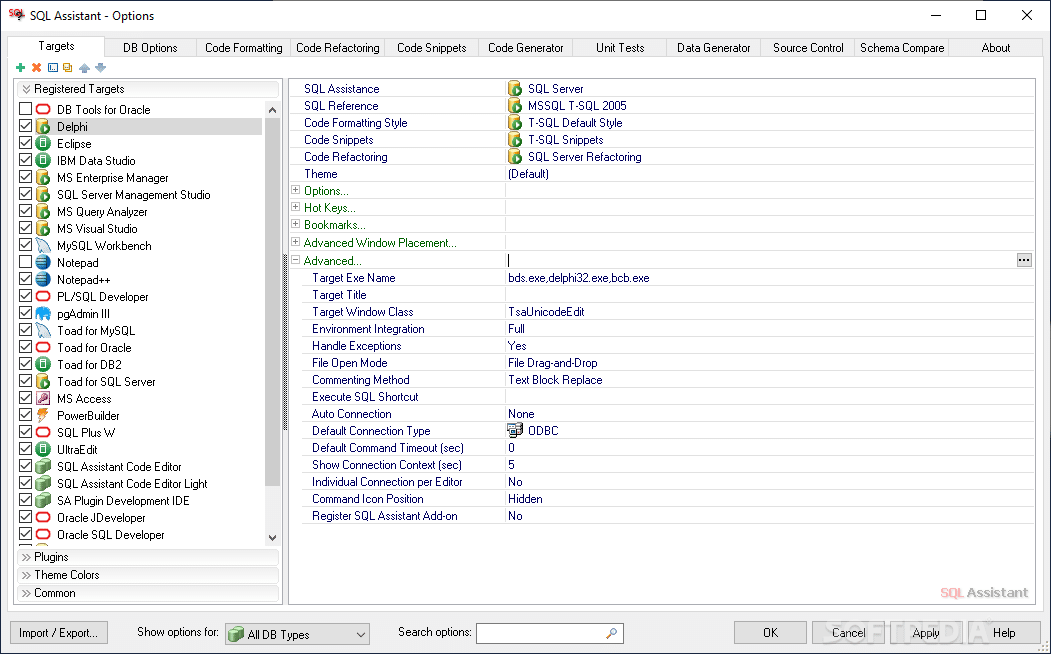Expand the Options... node
Viewport: 1051px width, 658px height.
tap(296, 190)
